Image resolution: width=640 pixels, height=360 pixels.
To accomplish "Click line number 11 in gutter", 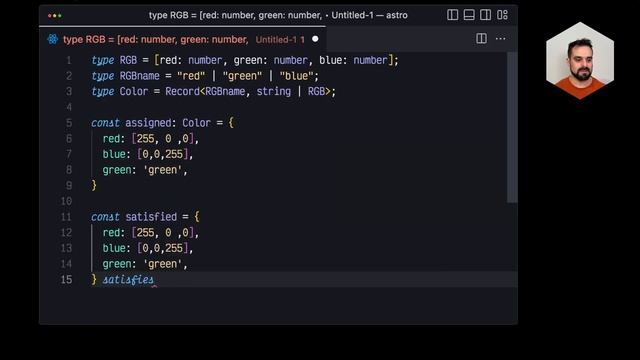I will pyautogui.click(x=66, y=217).
